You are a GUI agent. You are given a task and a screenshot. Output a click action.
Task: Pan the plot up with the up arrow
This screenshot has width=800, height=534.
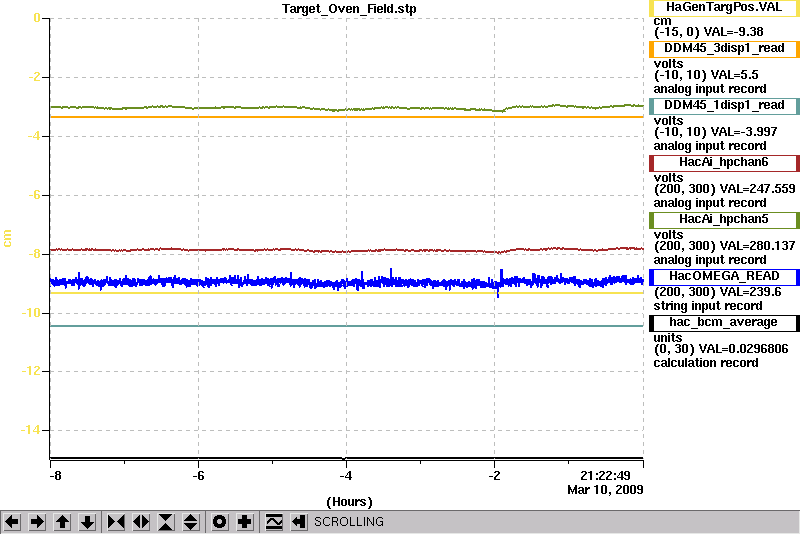tap(62, 522)
